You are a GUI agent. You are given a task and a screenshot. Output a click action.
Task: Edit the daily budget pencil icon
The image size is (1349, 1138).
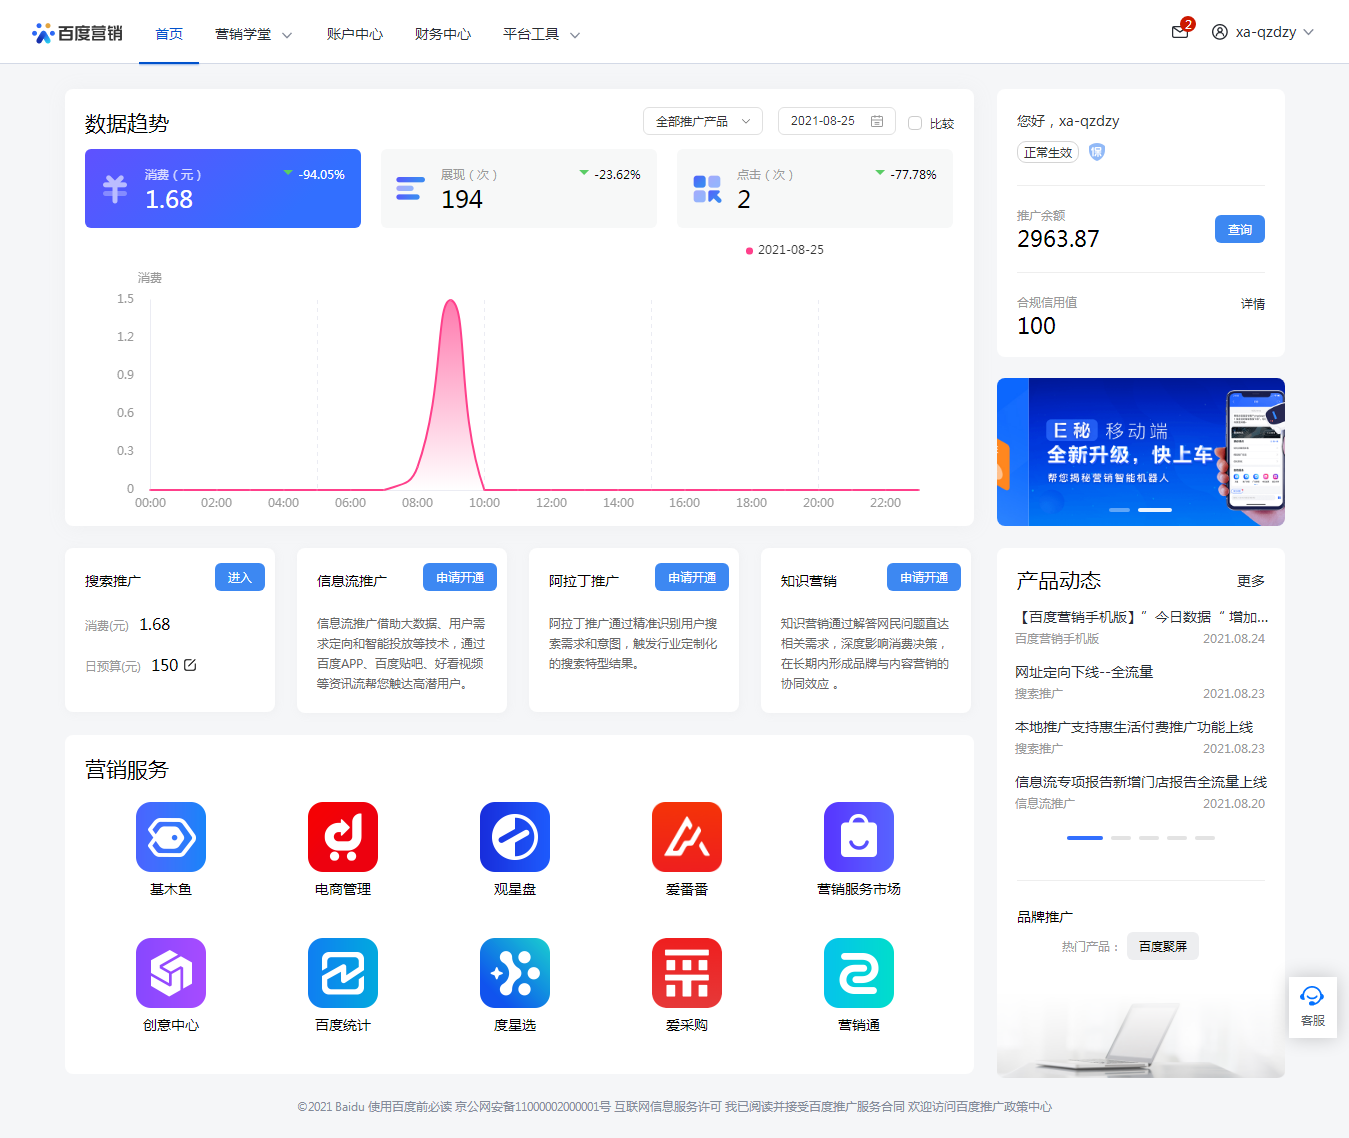point(191,665)
